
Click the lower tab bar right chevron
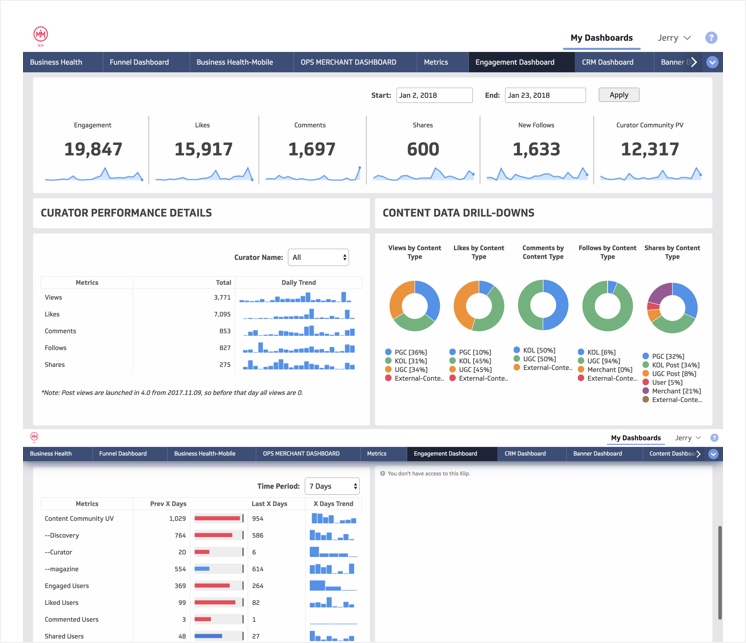click(x=698, y=454)
